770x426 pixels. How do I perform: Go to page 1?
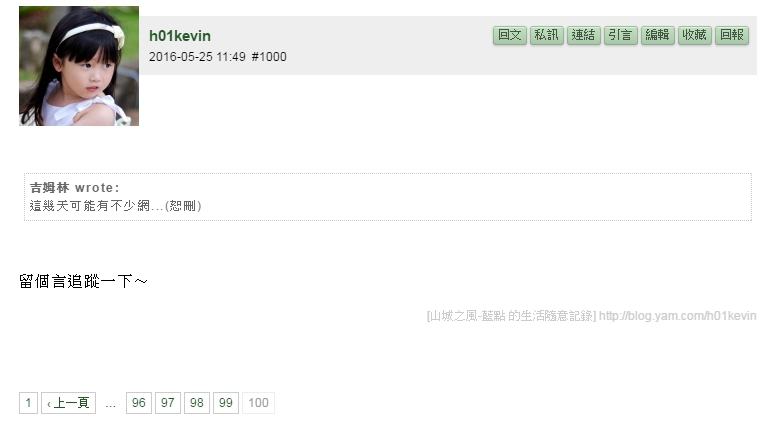(28, 403)
